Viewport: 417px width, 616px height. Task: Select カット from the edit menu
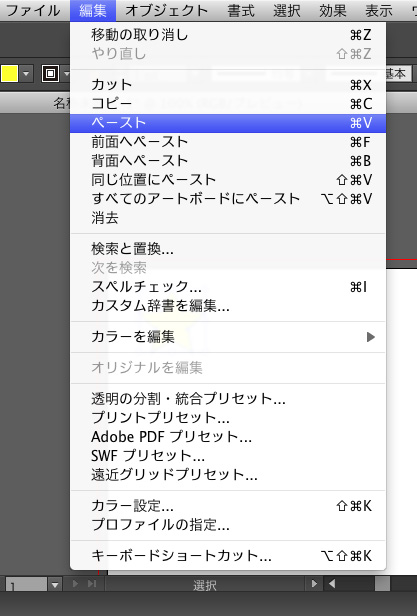228,85
